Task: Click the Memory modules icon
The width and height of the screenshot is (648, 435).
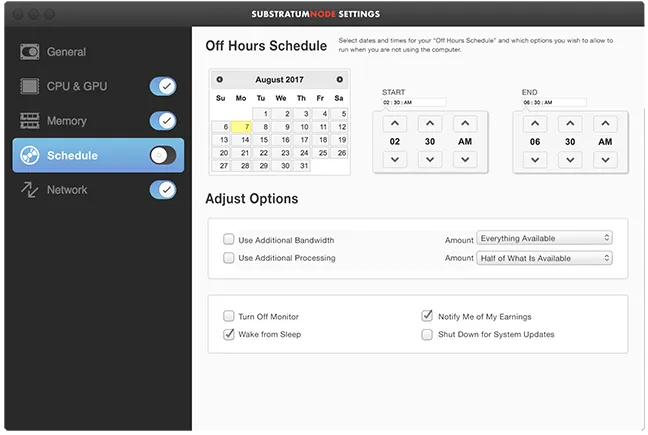Action: coord(30,121)
